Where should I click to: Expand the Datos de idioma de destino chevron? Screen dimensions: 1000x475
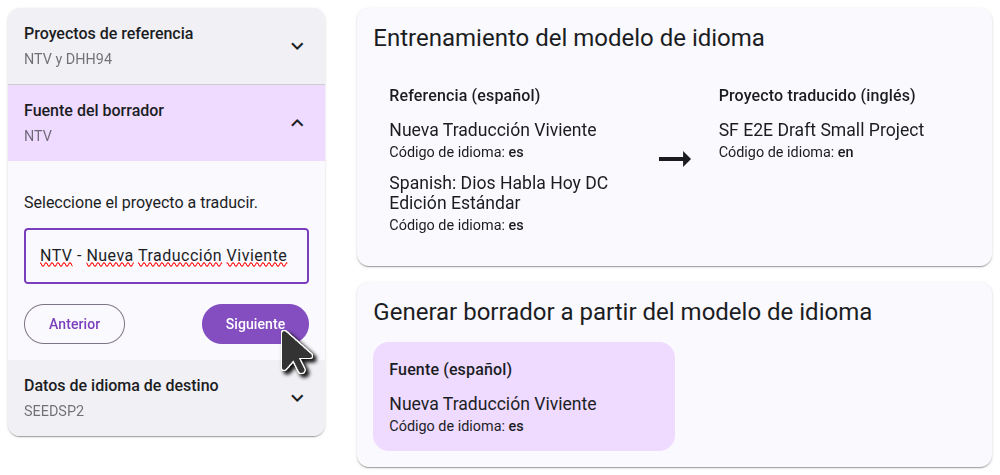(x=297, y=398)
